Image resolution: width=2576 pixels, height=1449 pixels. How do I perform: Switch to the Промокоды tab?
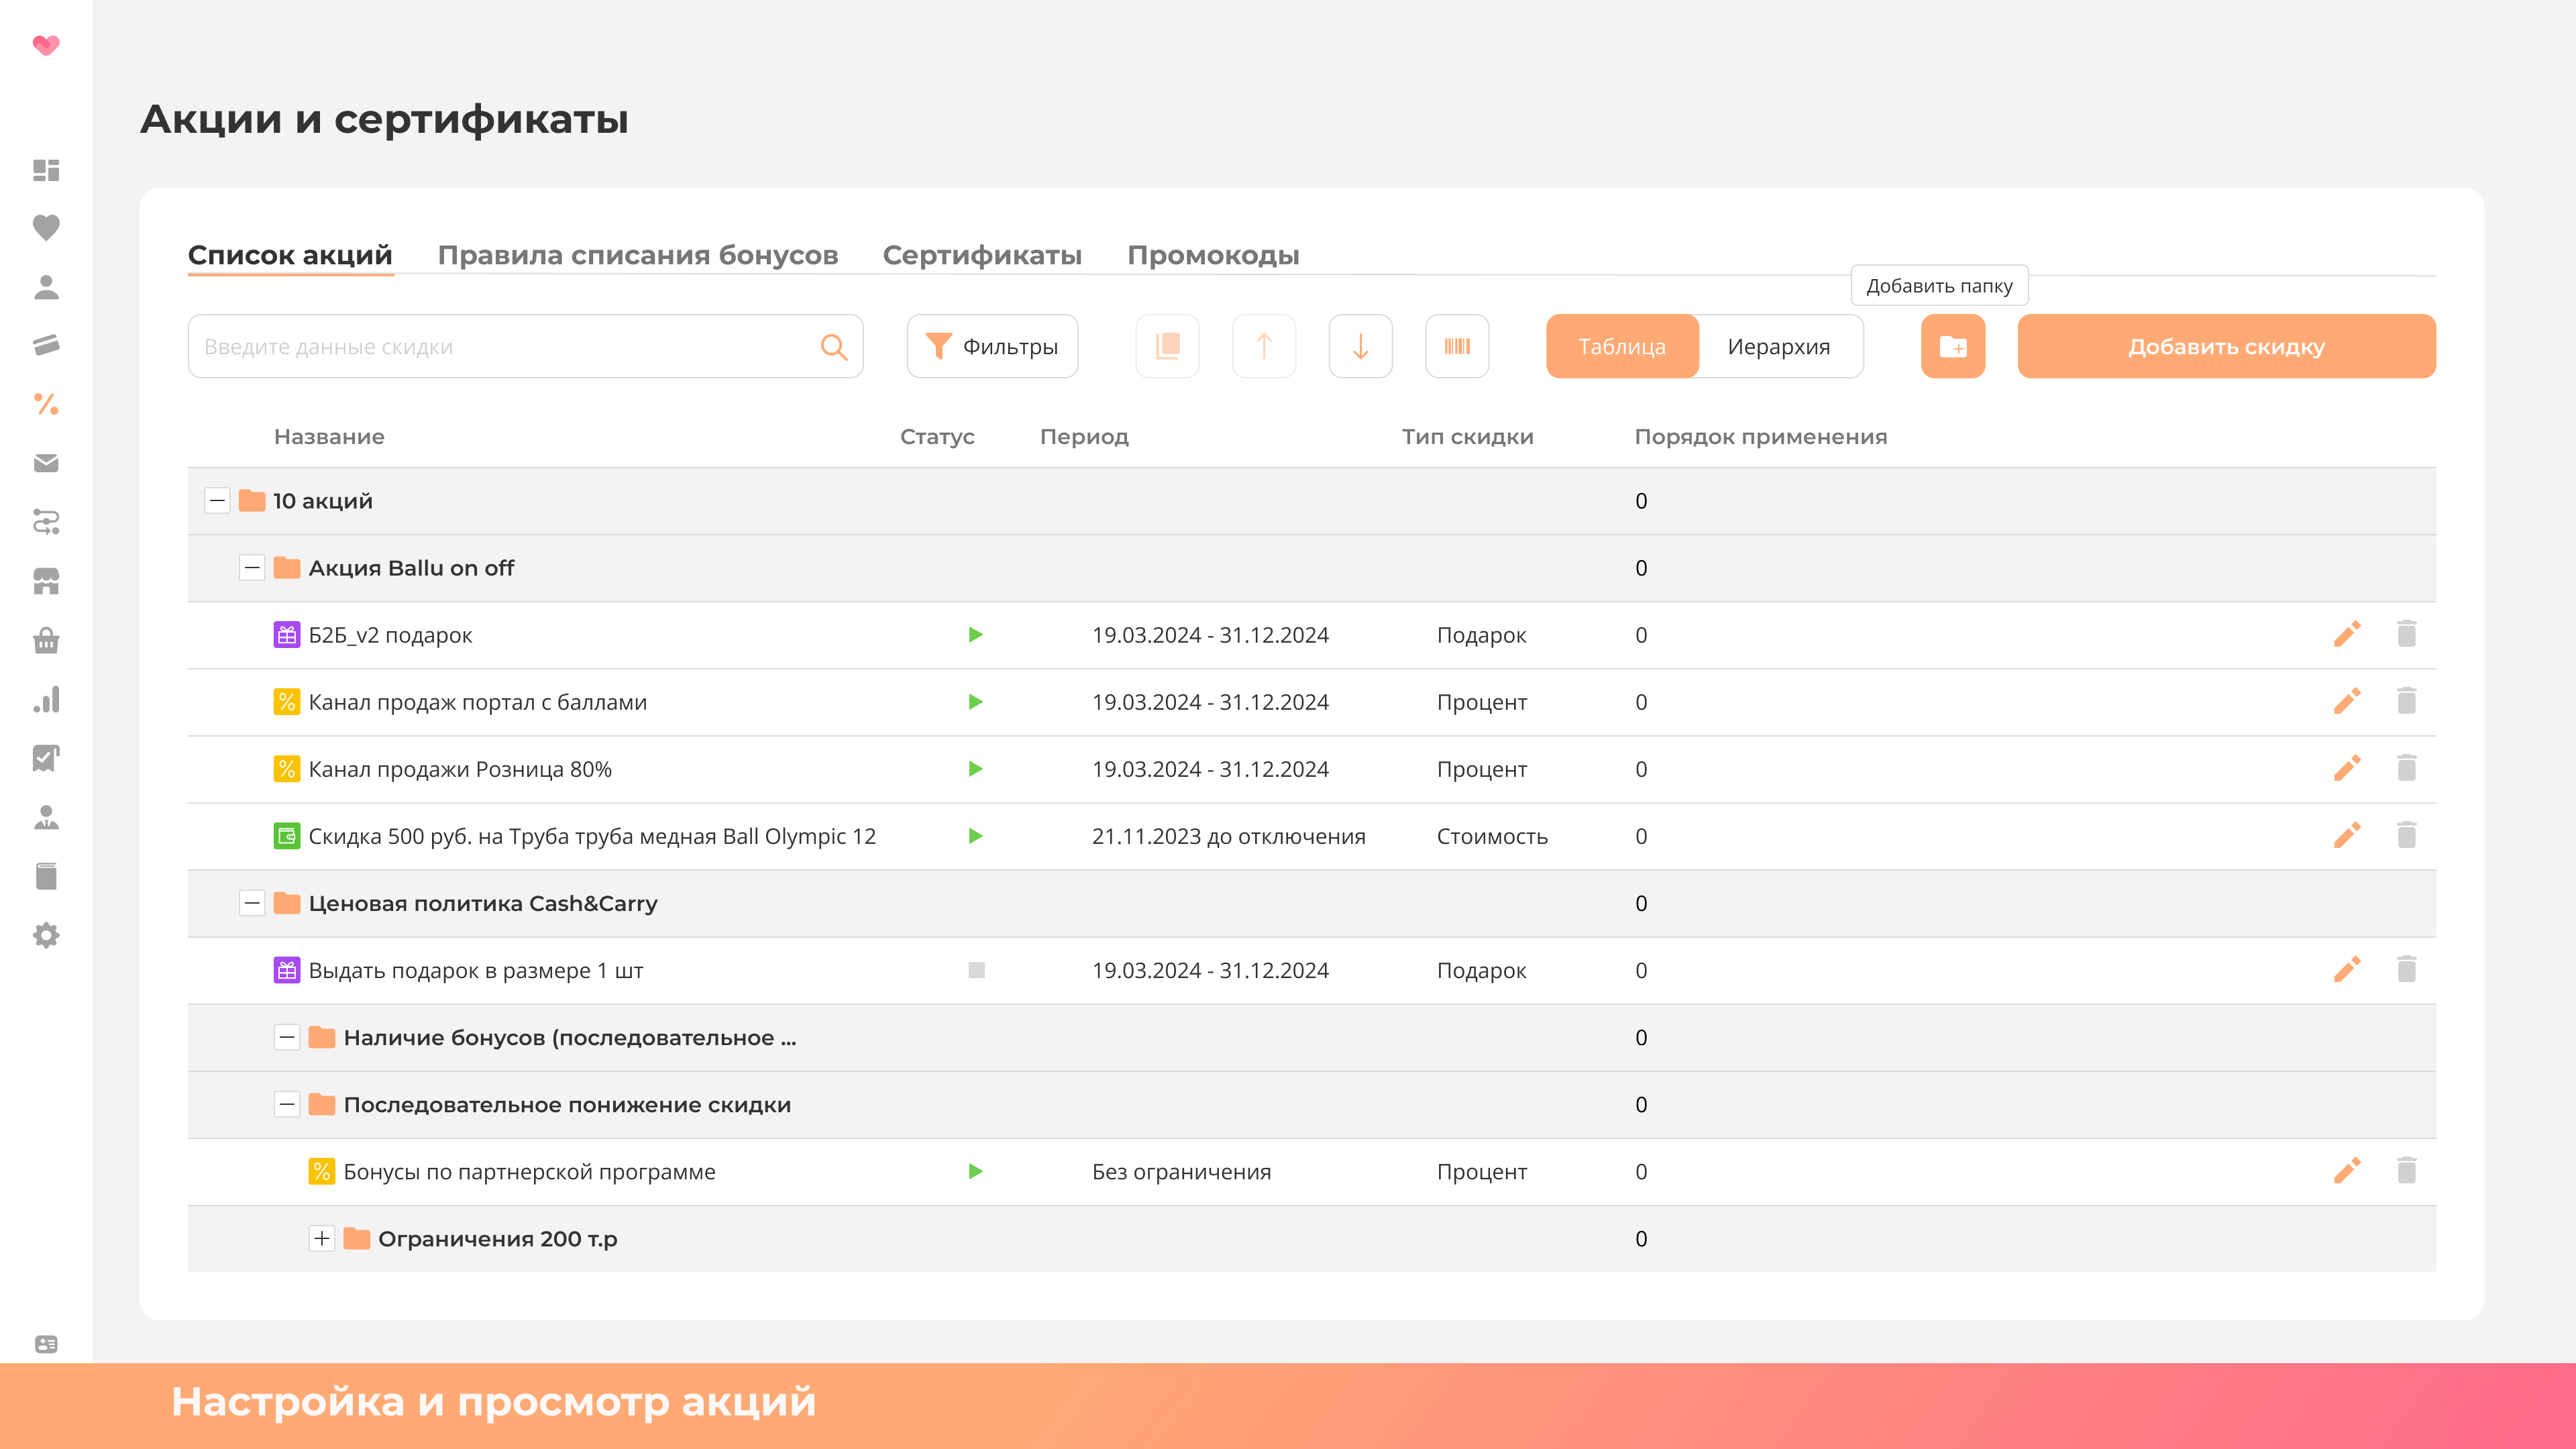1212,255
